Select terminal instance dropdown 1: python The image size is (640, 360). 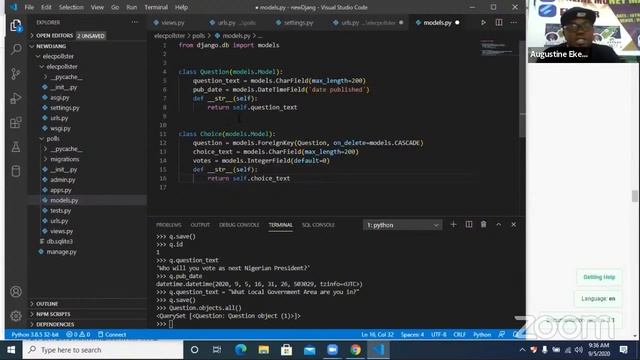402,225
